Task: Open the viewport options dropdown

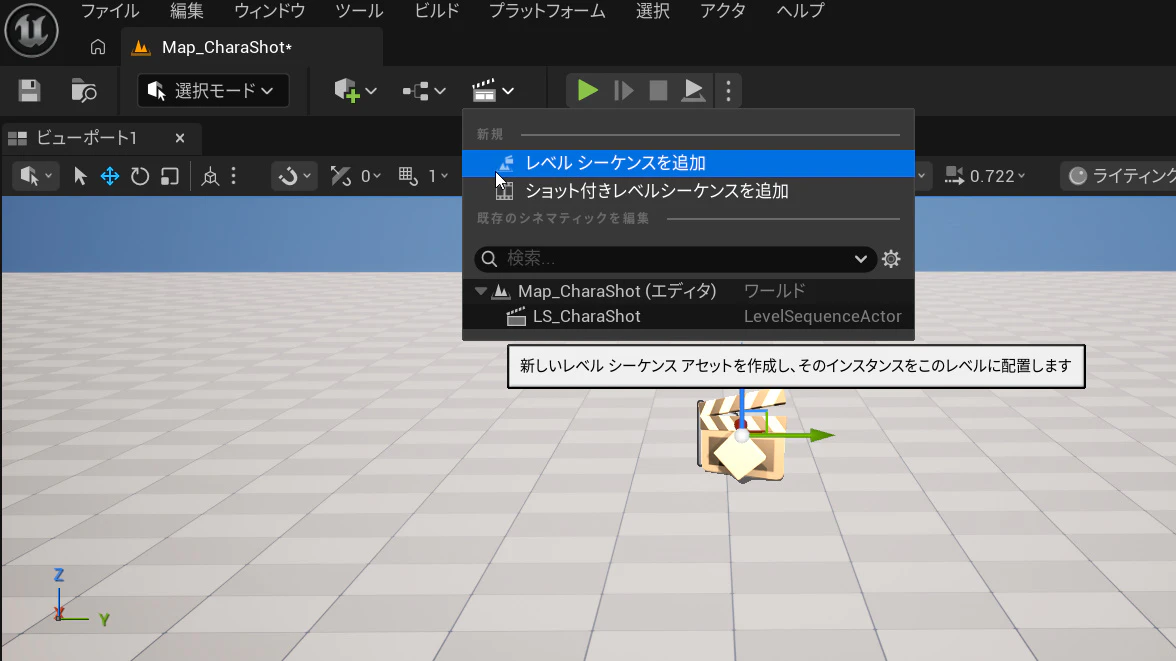Action: point(36,176)
